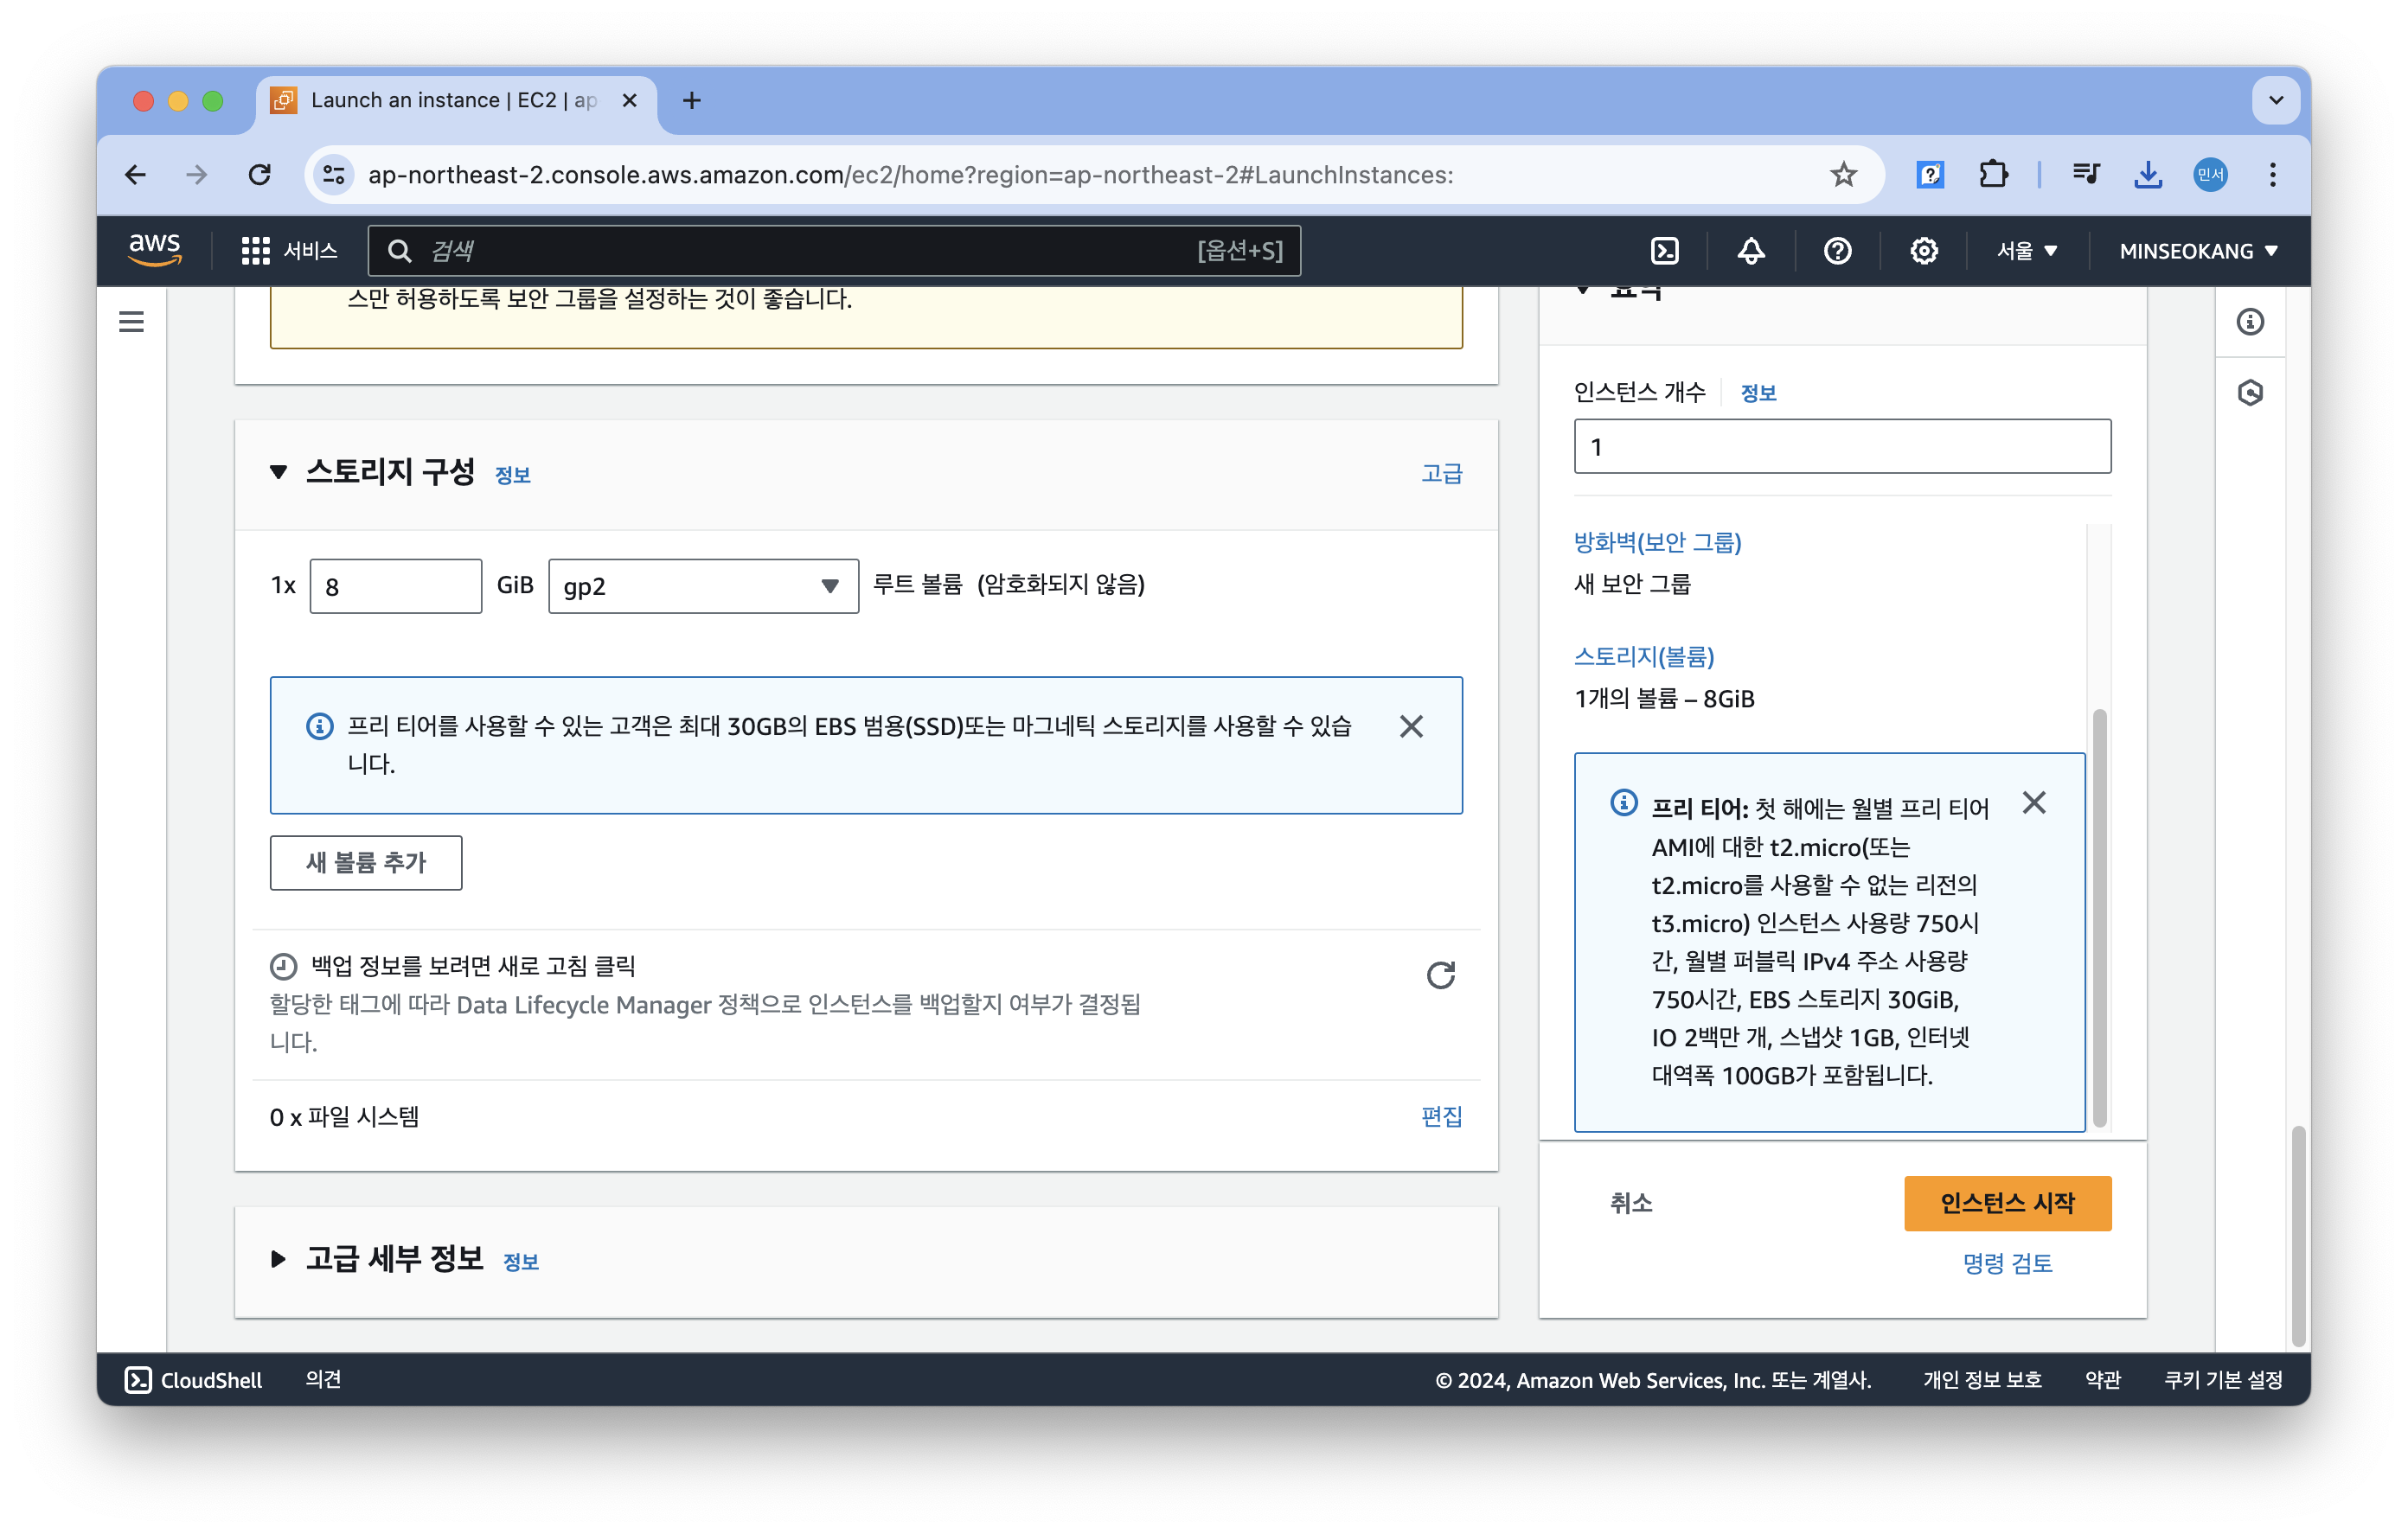Open the MINSEOKANG account menu
Viewport: 2408px width, 1534px height.
(x=2198, y=251)
